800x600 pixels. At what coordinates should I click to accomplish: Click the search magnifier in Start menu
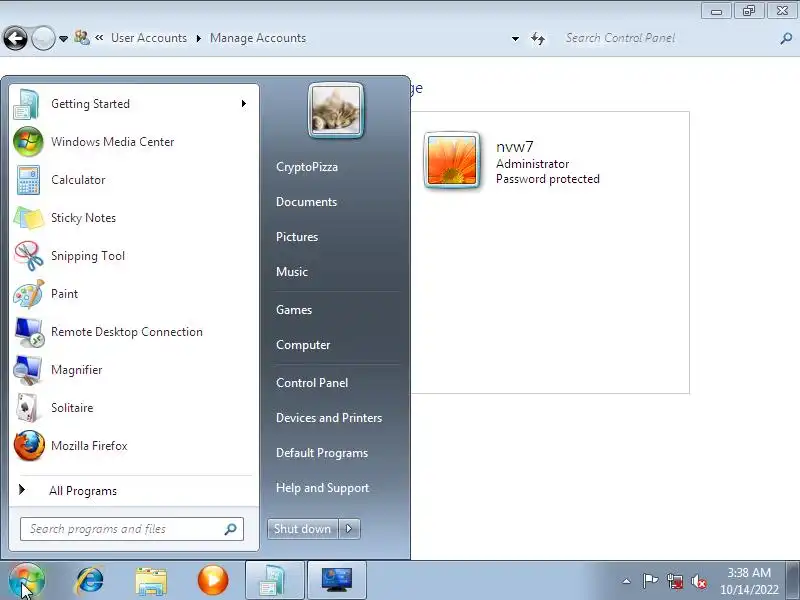[x=231, y=529]
